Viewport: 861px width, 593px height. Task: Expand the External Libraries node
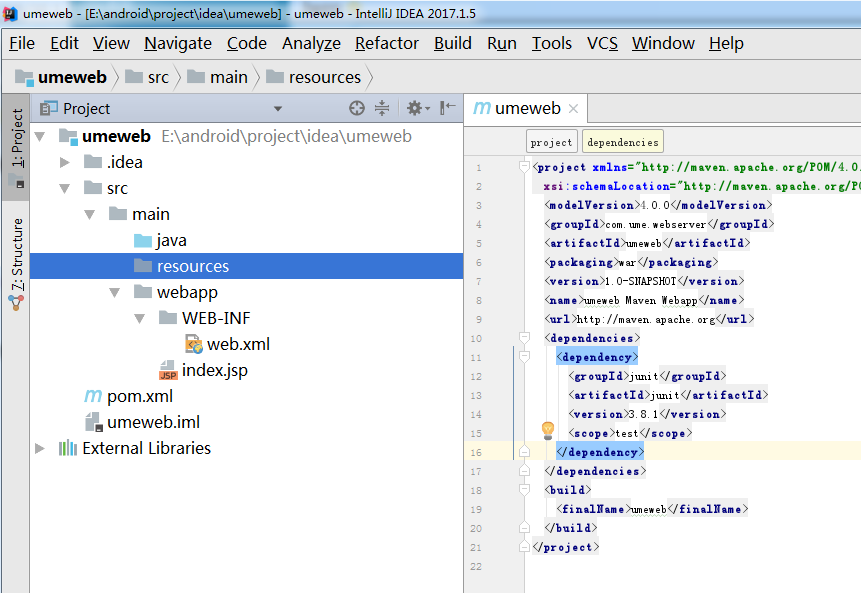point(40,448)
